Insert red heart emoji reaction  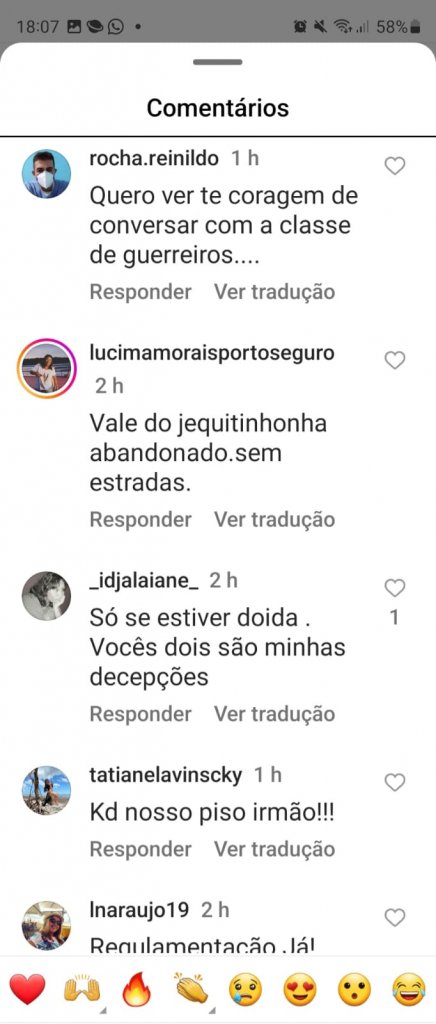(27, 989)
